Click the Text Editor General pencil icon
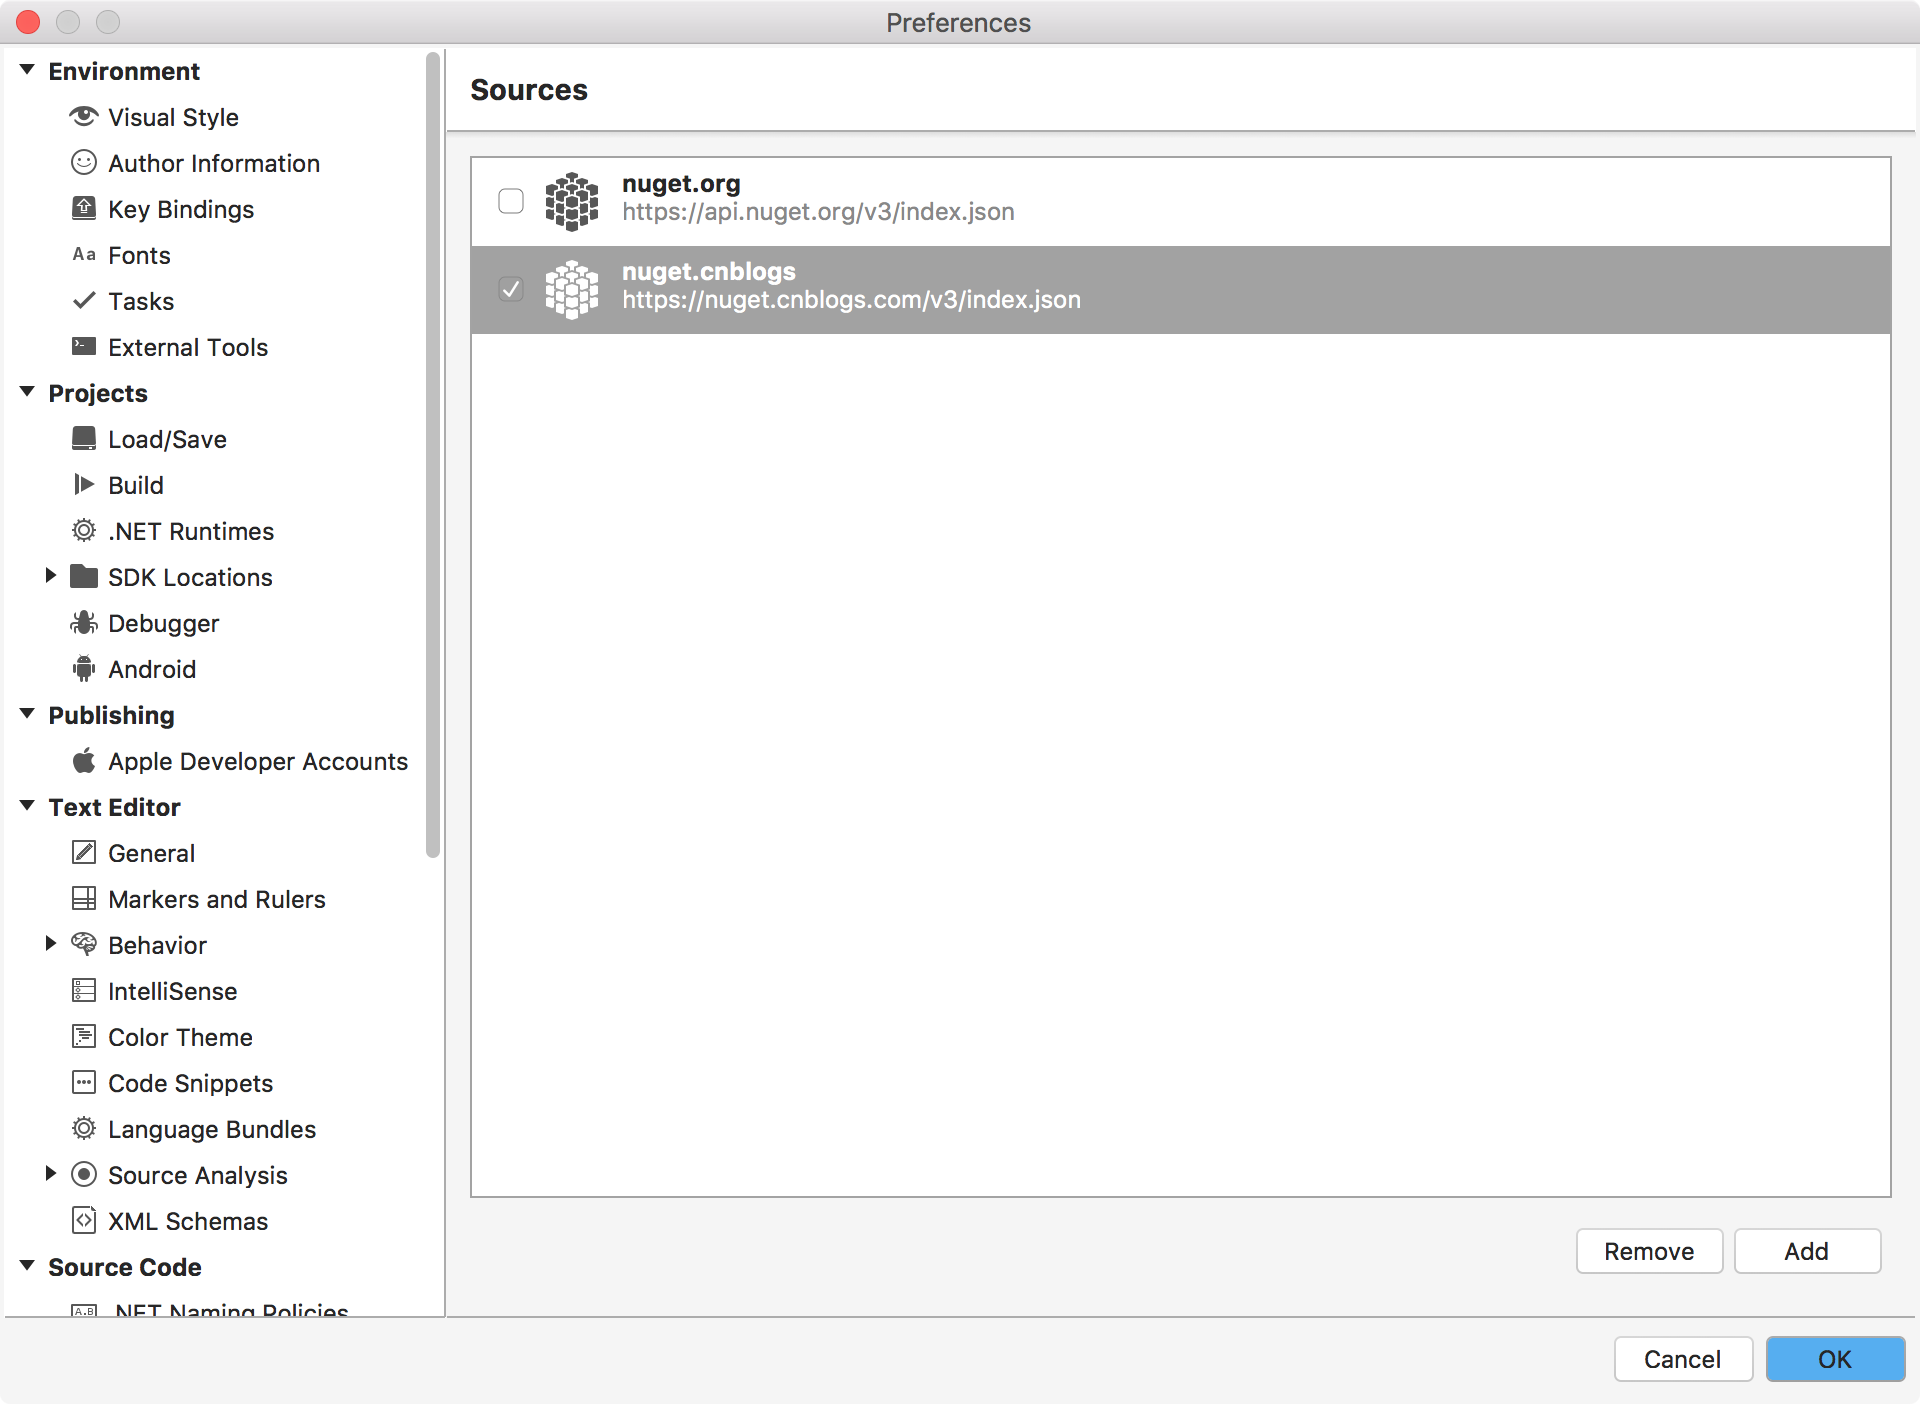1920x1404 pixels. tap(84, 853)
